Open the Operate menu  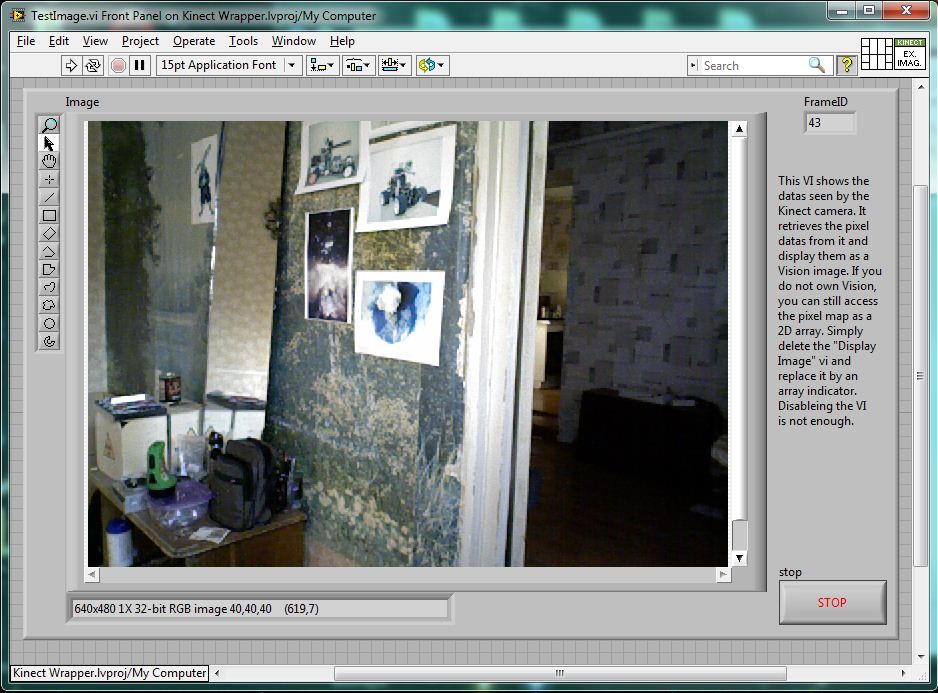coord(193,41)
